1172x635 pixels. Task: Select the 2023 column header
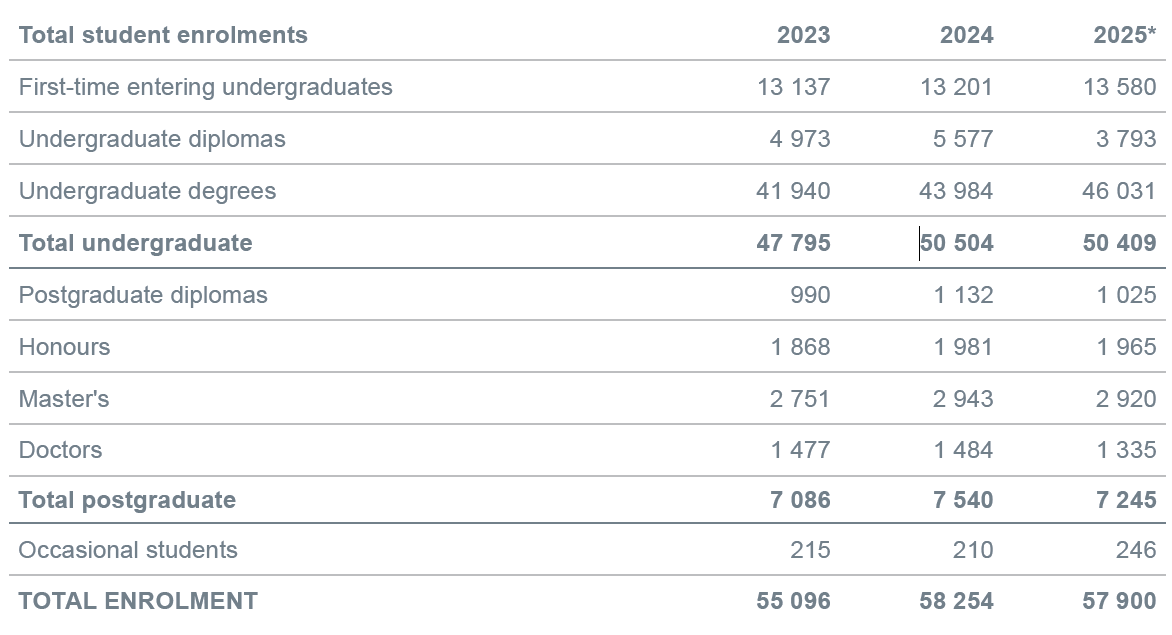803,35
